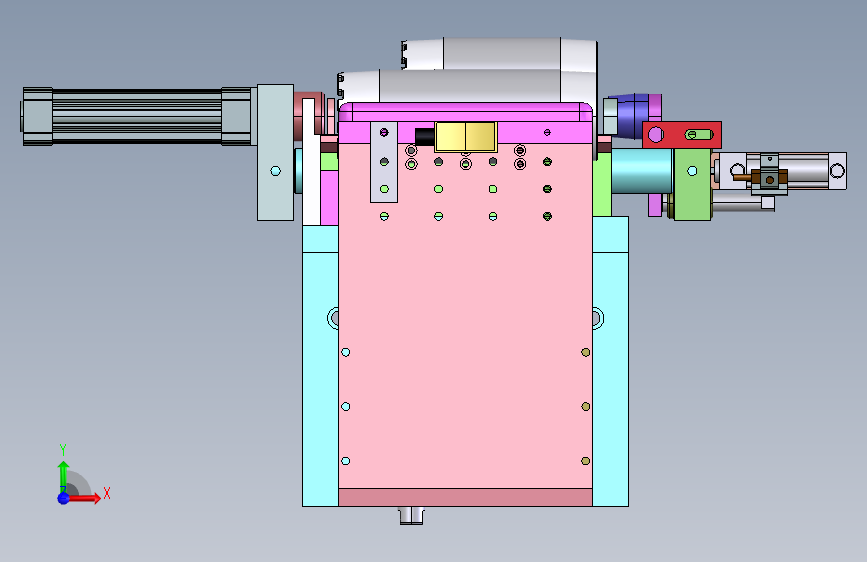Screen dimensions: 867x562
Task: Select the brown sensor clamp on small cylinder
Action: point(769,178)
